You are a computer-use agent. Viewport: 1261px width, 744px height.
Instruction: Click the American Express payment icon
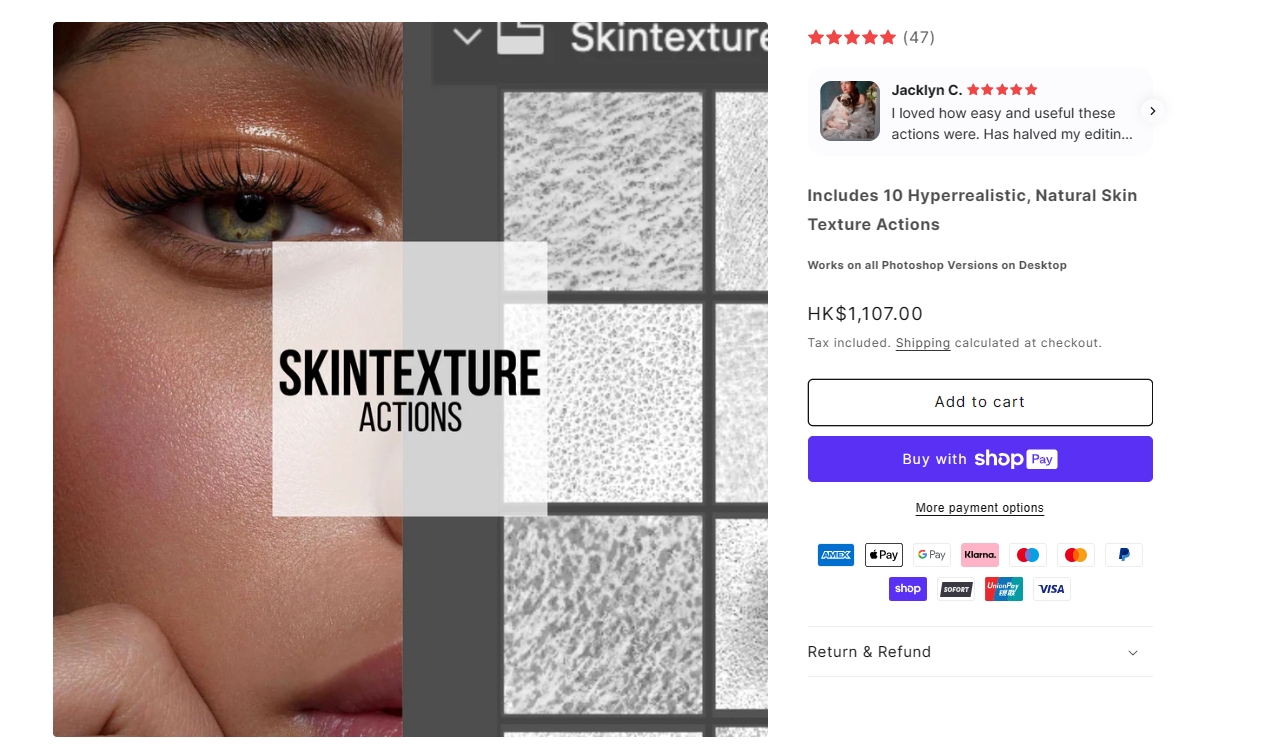click(x=835, y=555)
